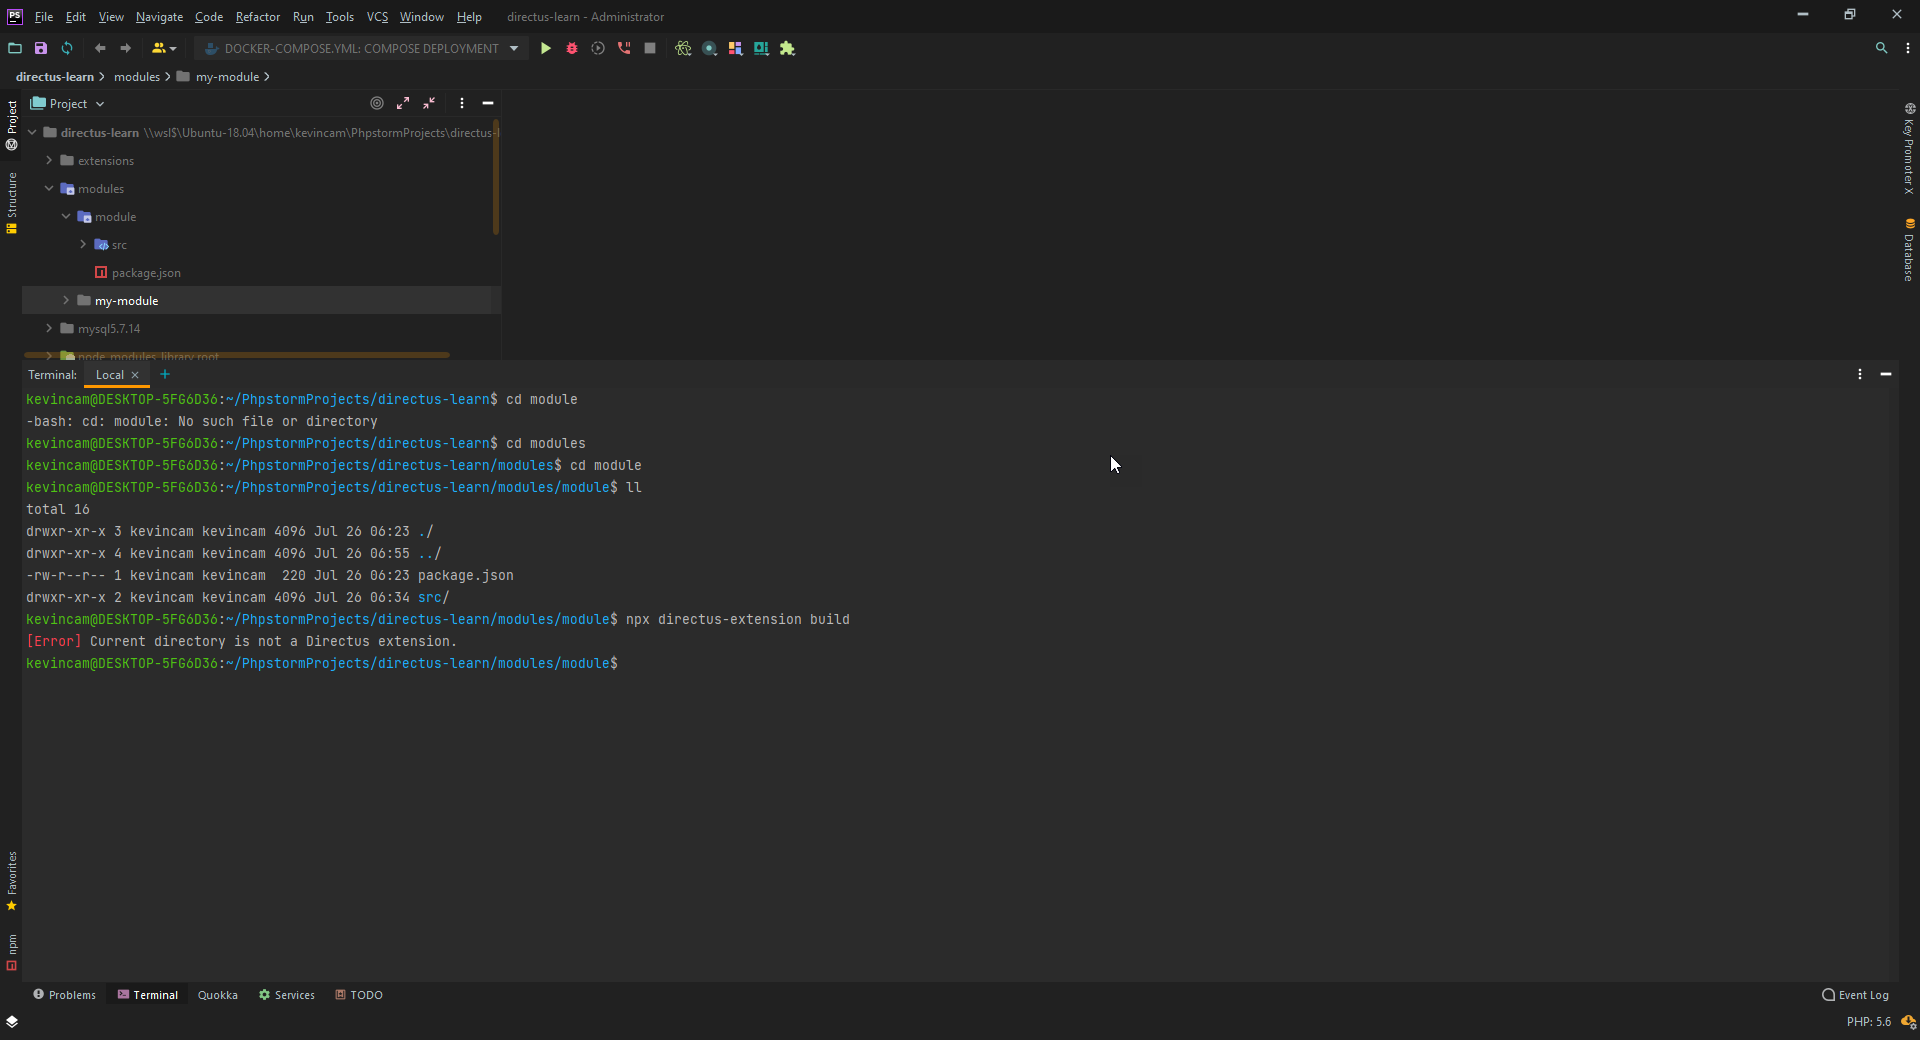Open Search Everywhere magnifier
Image resolution: width=1920 pixels, height=1040 pixels.
point(1881,48)
